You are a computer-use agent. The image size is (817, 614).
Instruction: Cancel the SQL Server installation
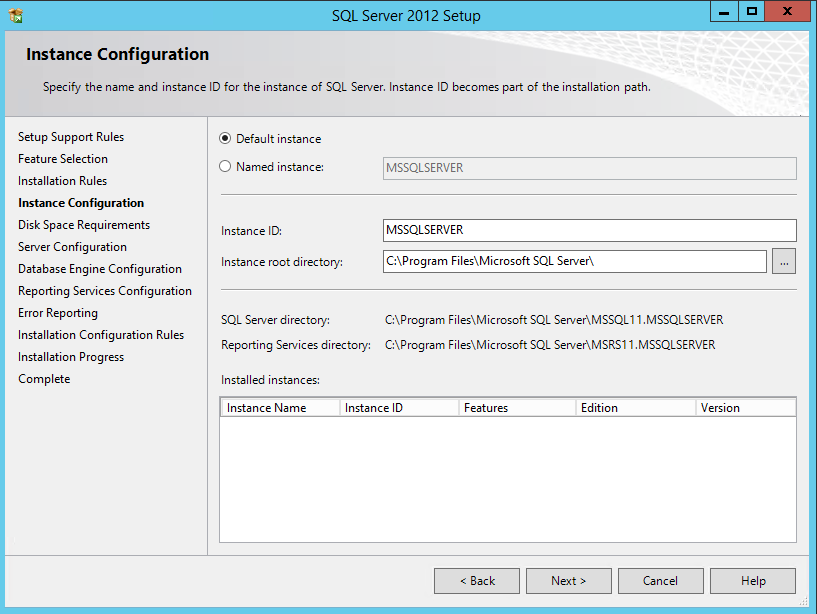tap(660, 580)
